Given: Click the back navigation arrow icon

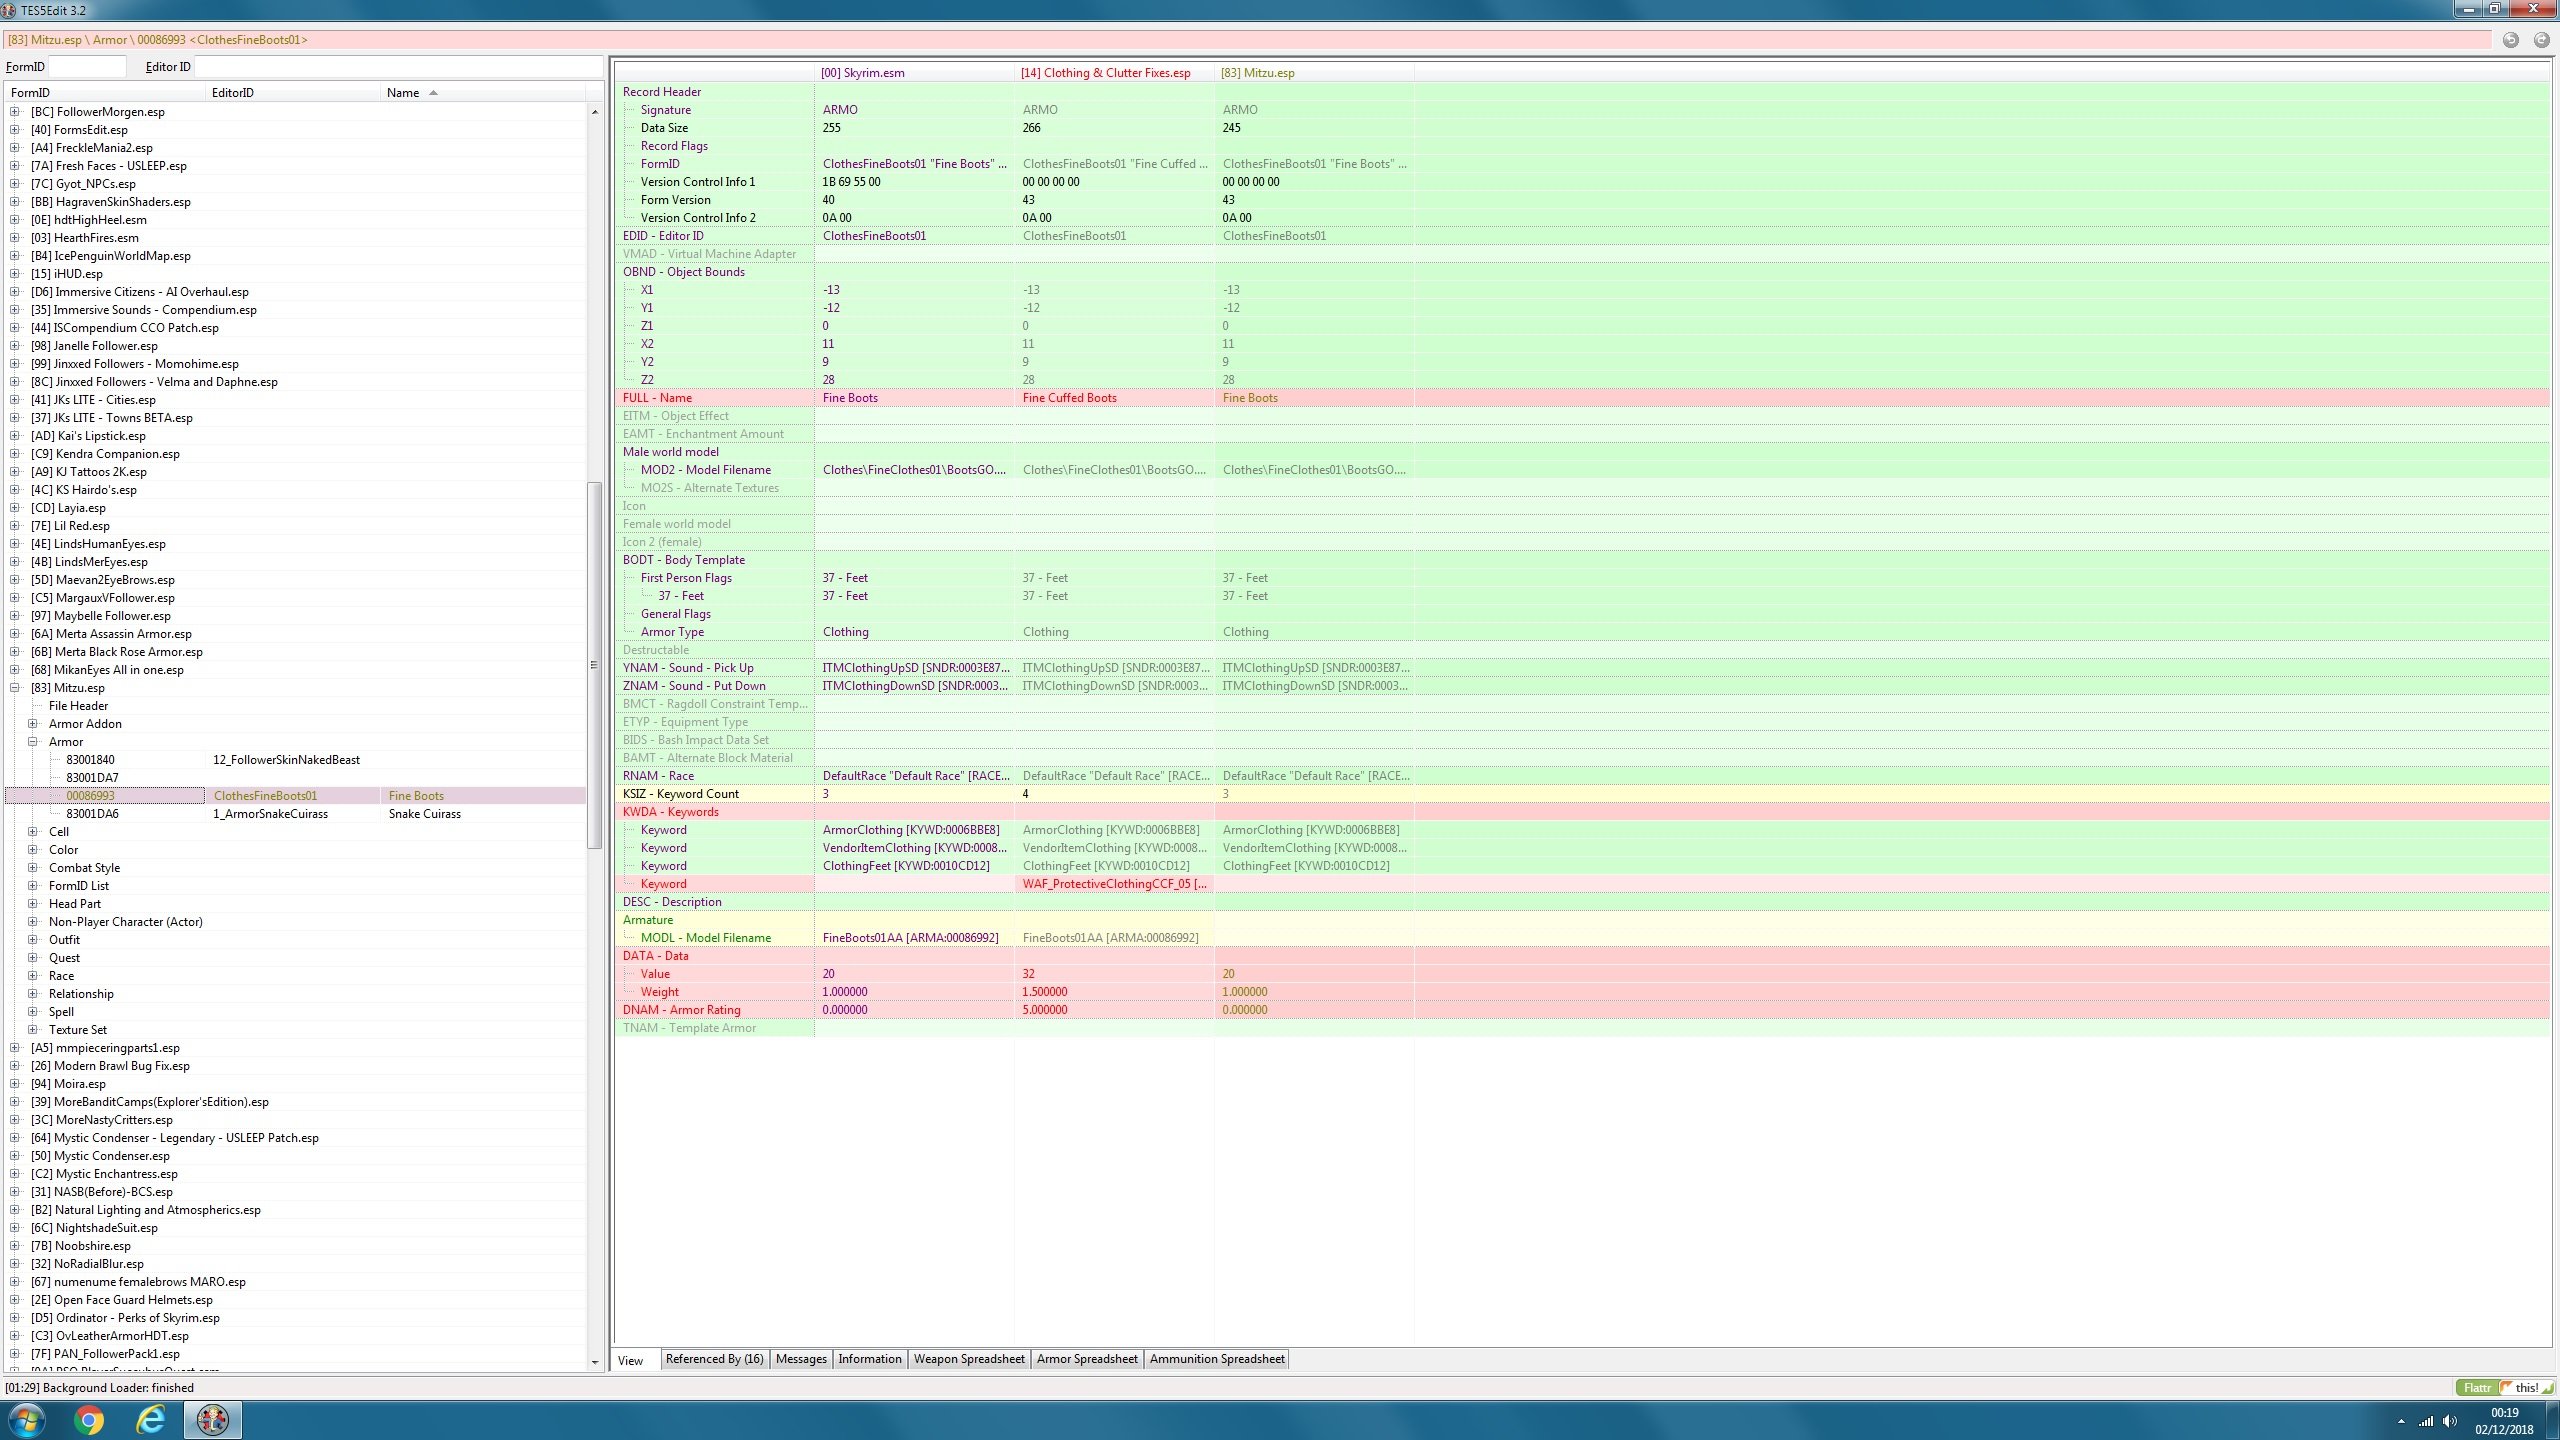Looking at the screenshot, I should tap(2510, 40).
